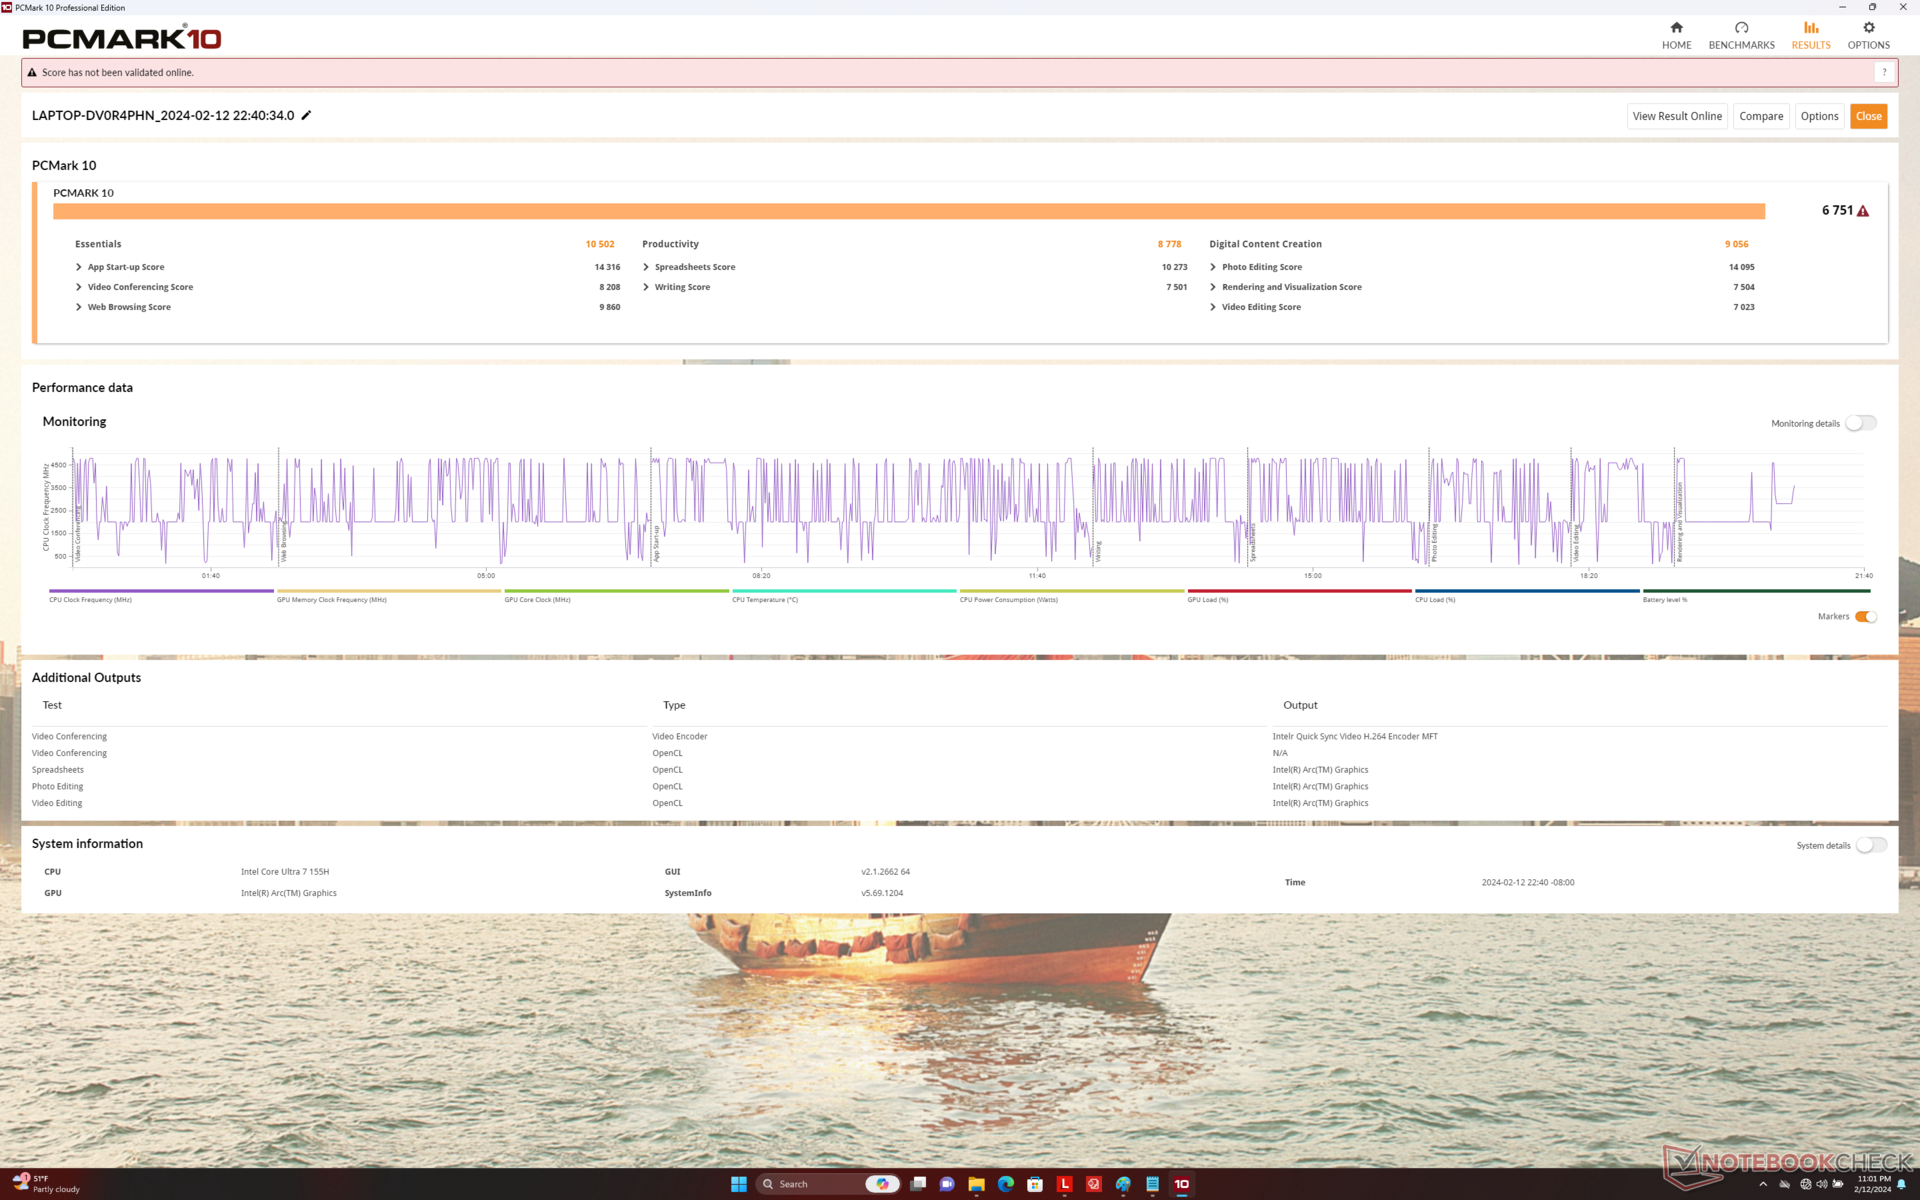The image size is (1920, 1200).
Task: Click the Microsoft Edge taskbar icon
Action: pos(1006,1184)
